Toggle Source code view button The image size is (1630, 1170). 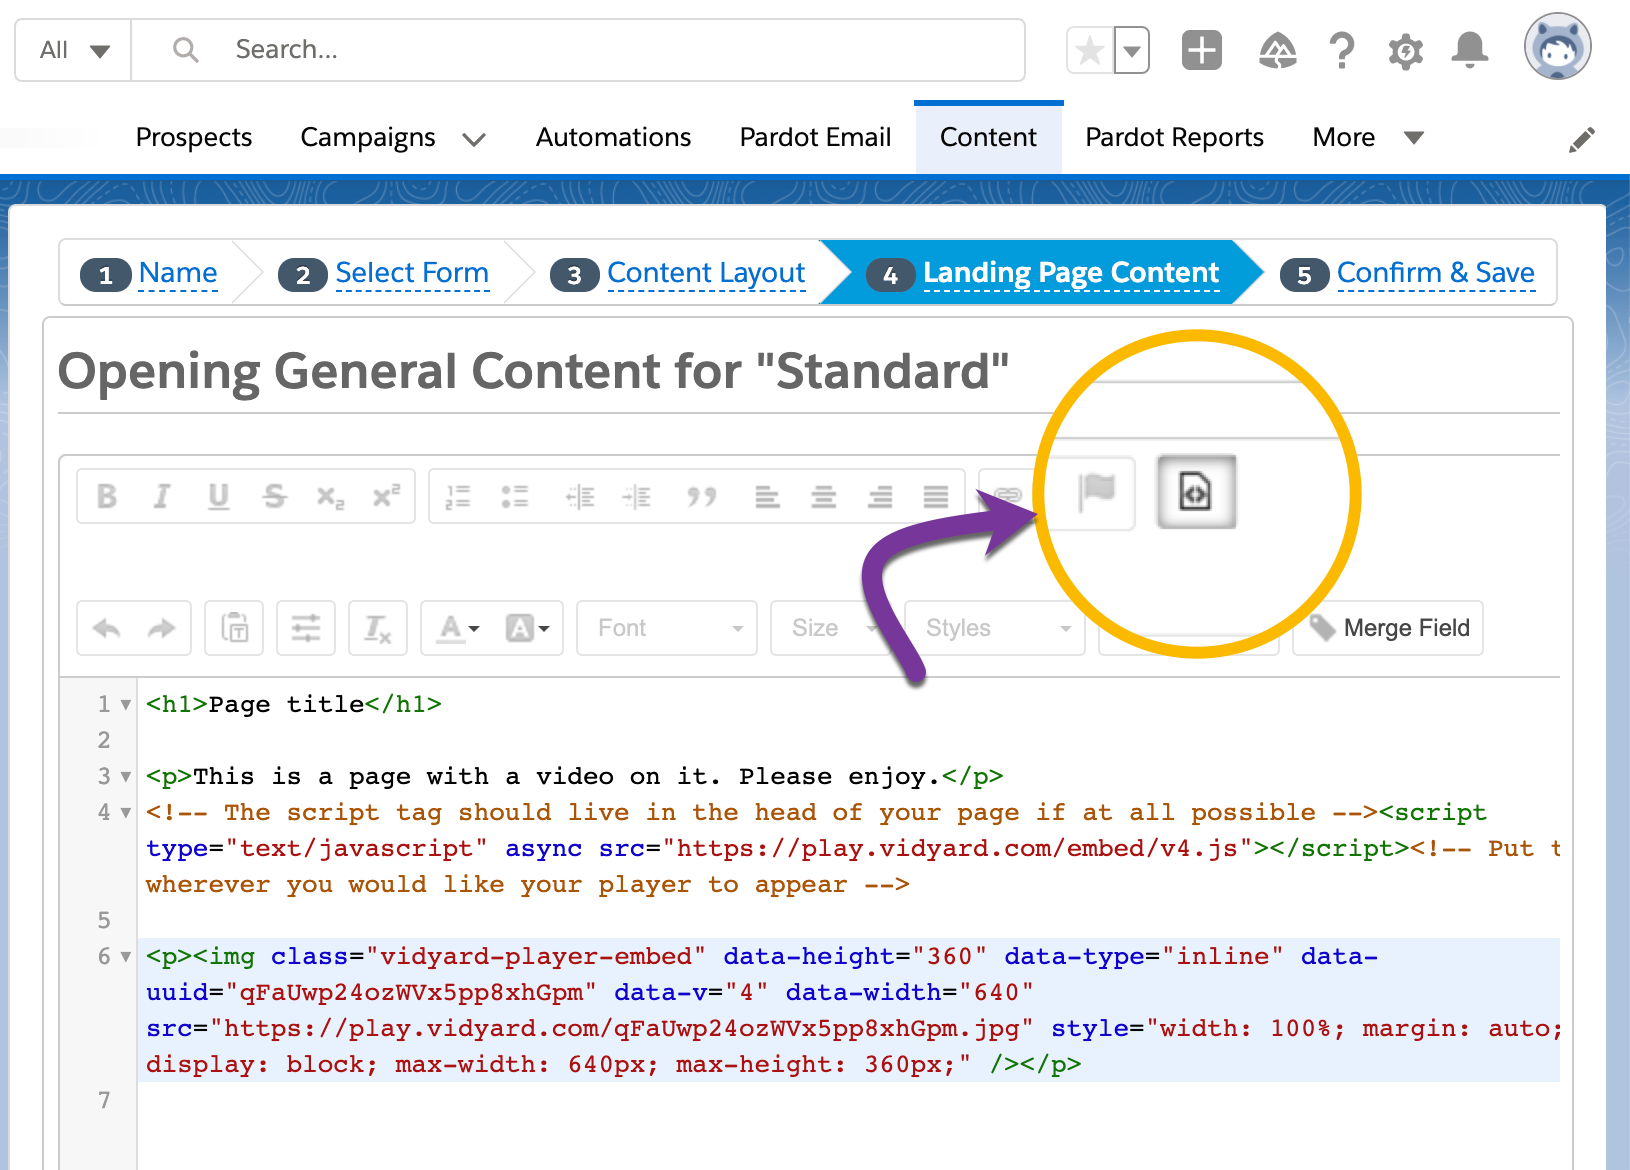point(1196,491)
